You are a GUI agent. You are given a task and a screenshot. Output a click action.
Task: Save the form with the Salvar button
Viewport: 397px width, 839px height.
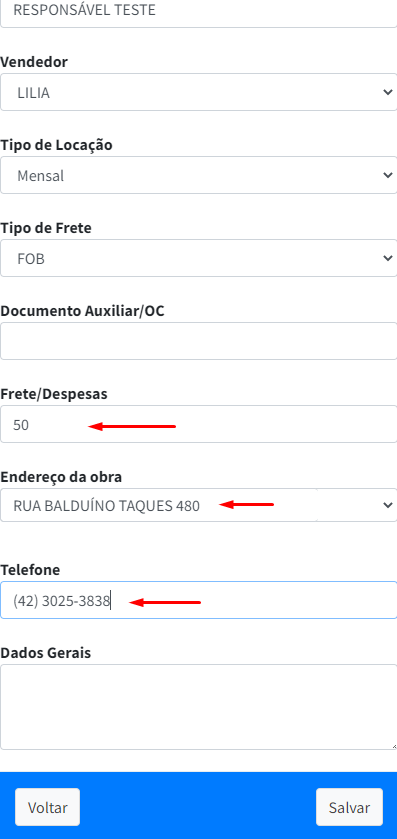[349, 807]
